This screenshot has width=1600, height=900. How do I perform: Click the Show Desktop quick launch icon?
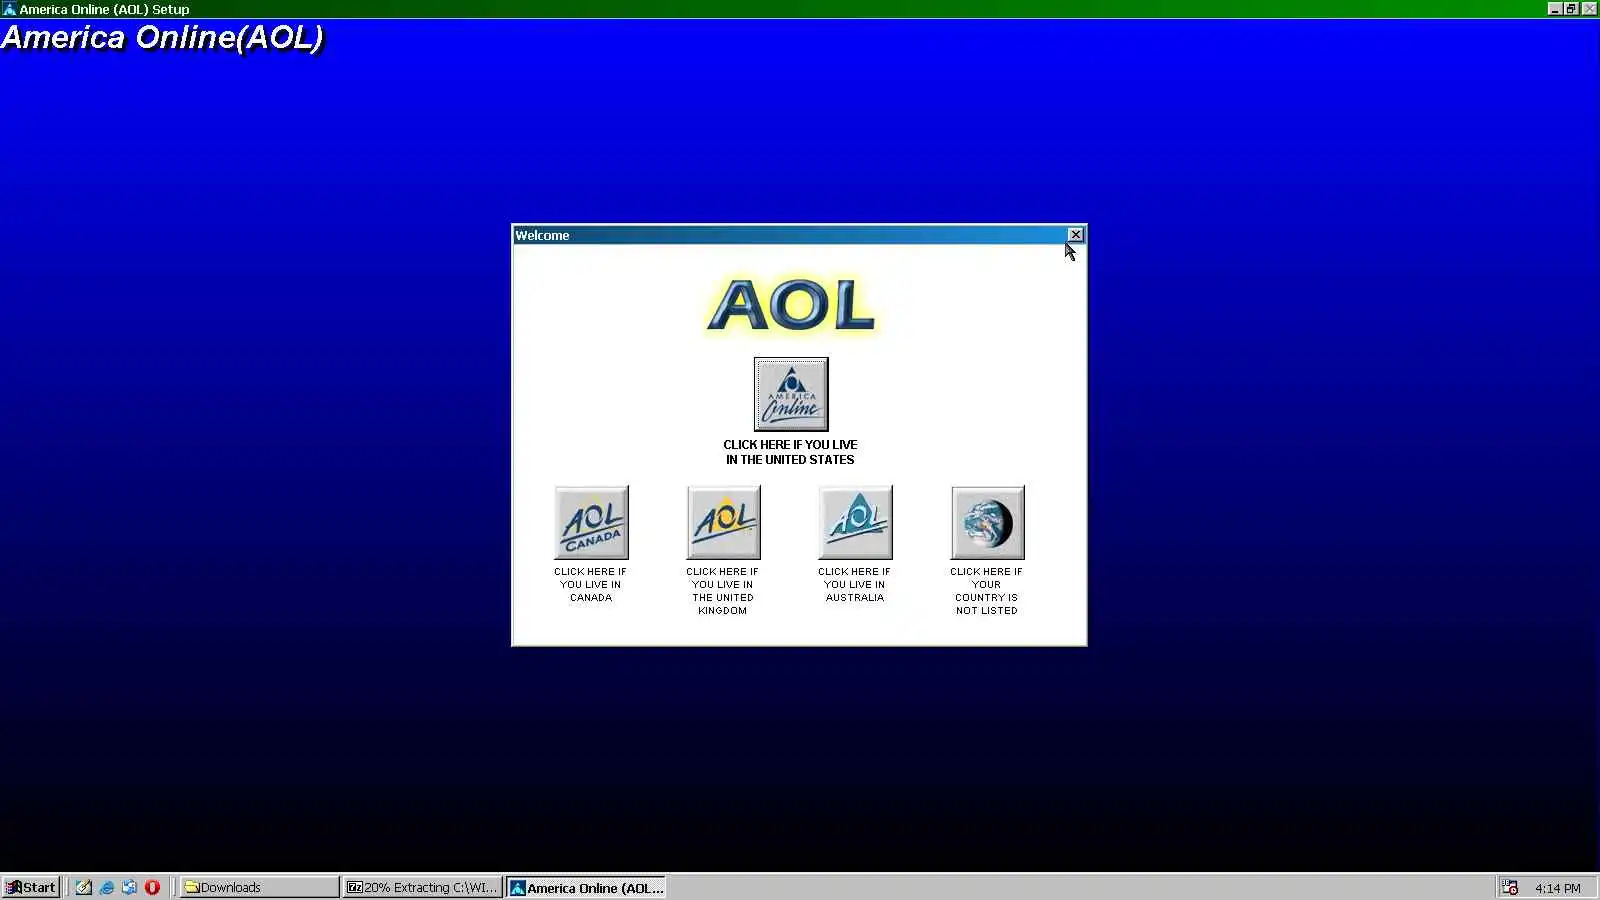[x=84, y=887]
